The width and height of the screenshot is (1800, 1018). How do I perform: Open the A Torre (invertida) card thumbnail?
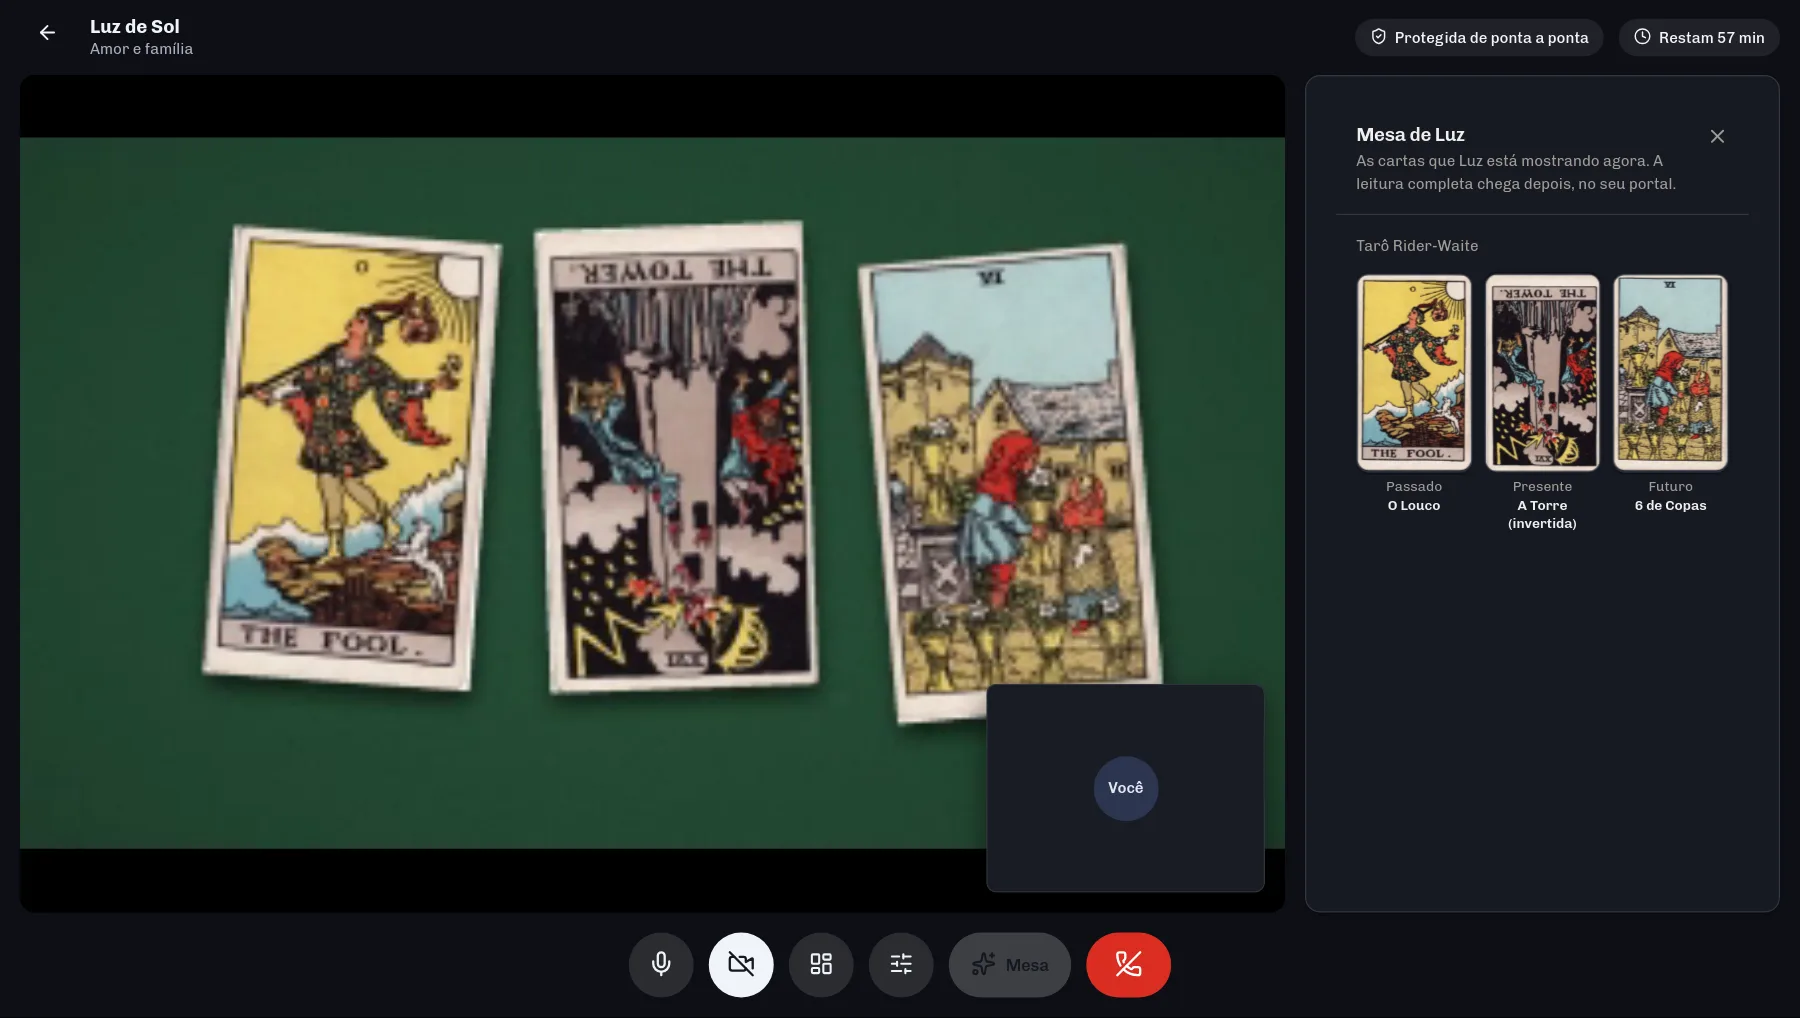pyautogui.click(x=1542, y=372)
